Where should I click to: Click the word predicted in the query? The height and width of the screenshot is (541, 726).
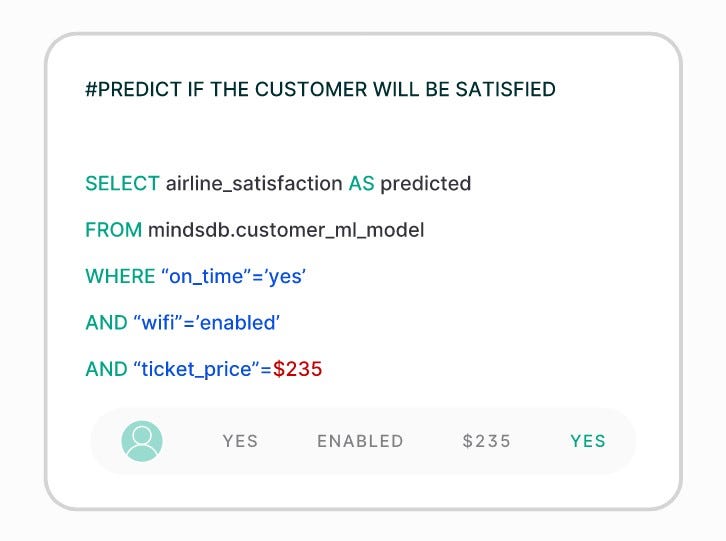click(426, 184)
